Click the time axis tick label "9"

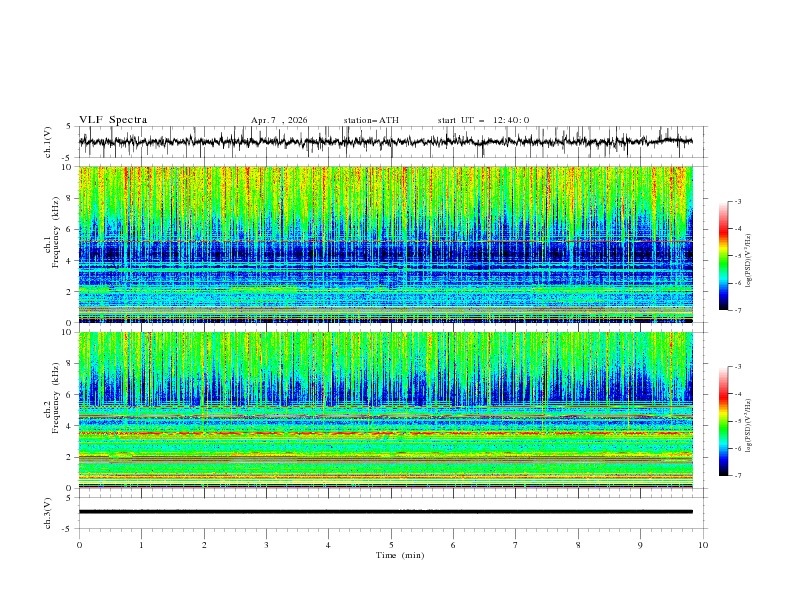click(640, 545)
